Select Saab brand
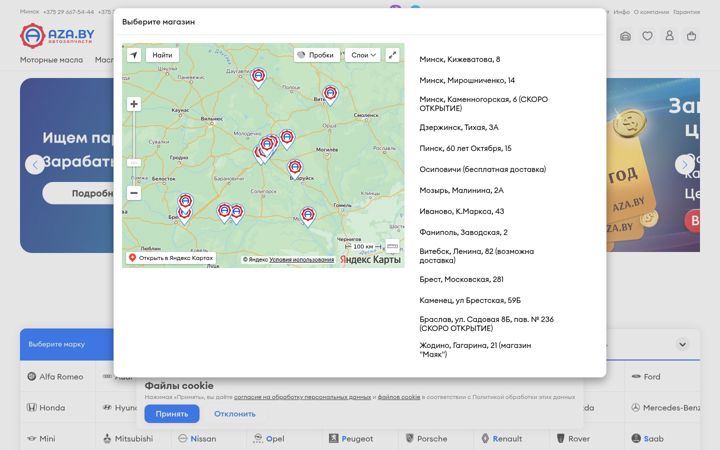The height and width of the screenshot is (450, 720). (x=648, y=439)
